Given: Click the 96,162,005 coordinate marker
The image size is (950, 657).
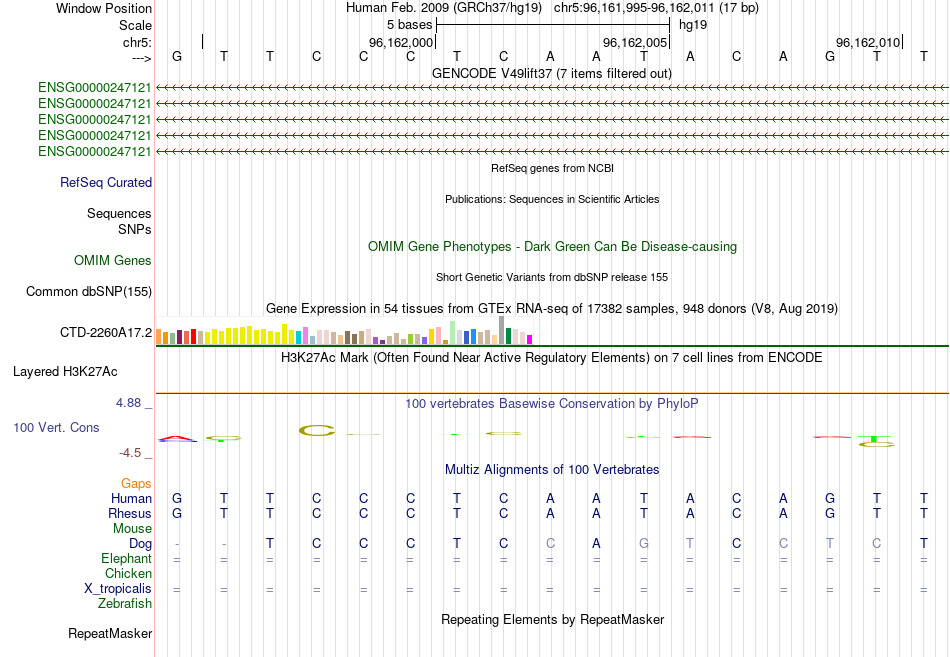Looking at the screenshot, I should [x=635, y=42].
